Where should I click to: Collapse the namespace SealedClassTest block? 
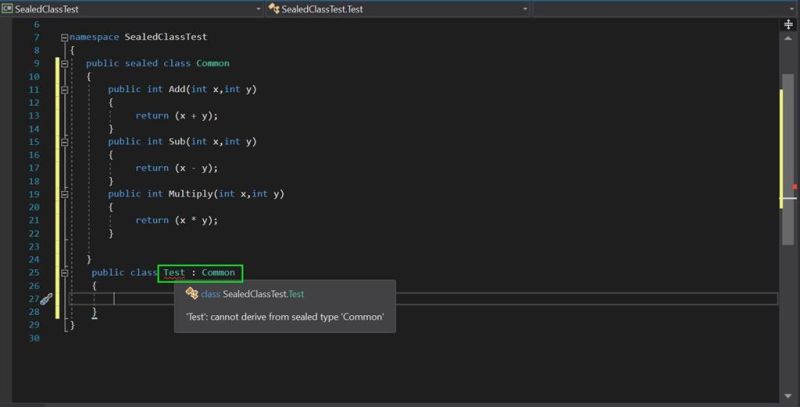pyautogui.click(x=64, y=37)
